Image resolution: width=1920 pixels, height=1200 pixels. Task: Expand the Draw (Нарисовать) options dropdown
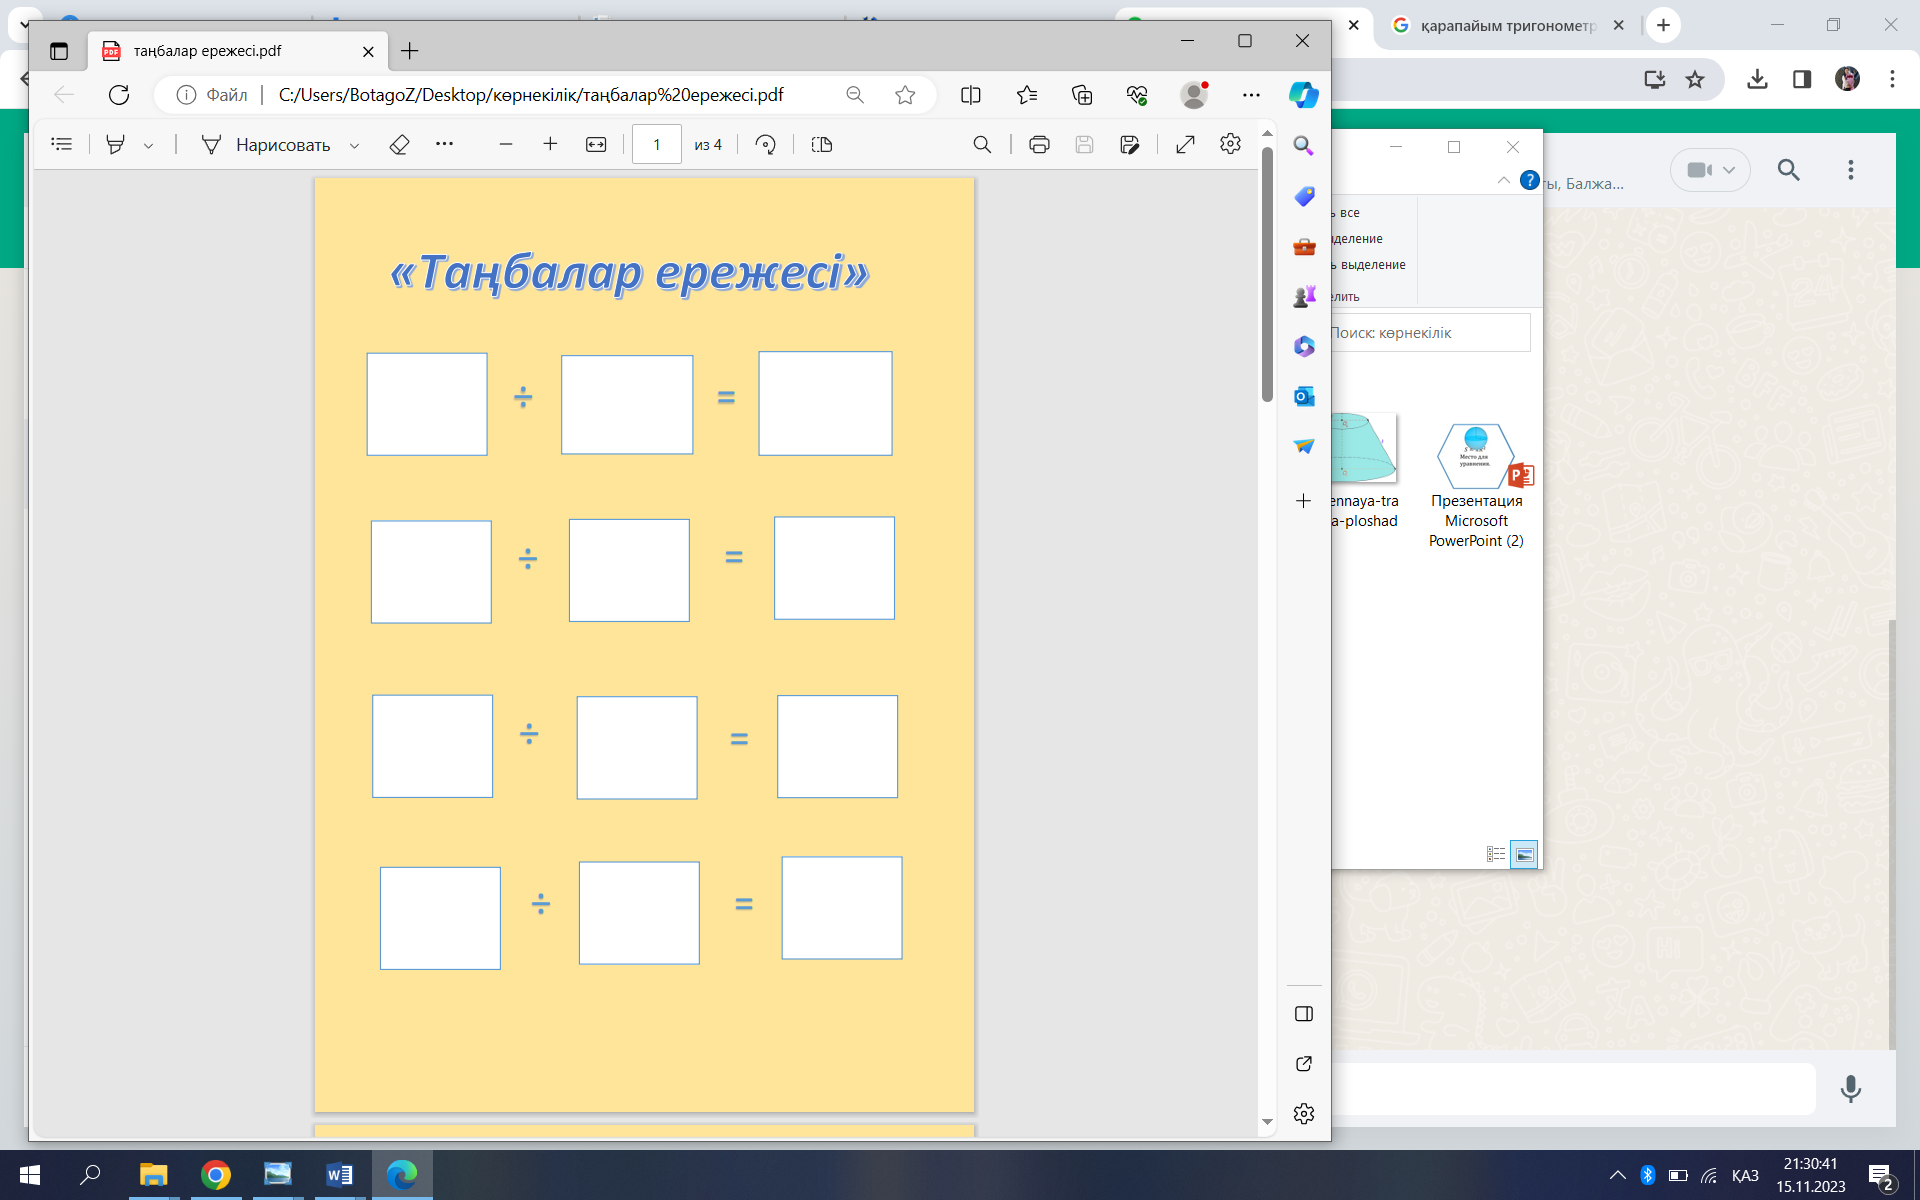click(x=354, y=146)
